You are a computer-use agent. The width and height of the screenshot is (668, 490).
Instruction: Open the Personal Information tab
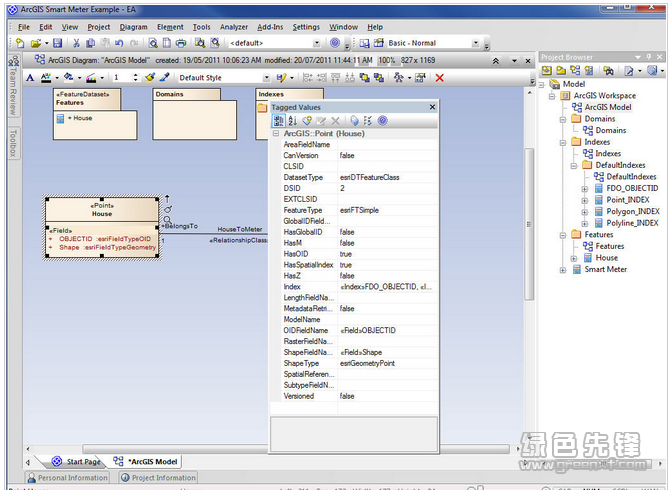click(x=67, y=478)
